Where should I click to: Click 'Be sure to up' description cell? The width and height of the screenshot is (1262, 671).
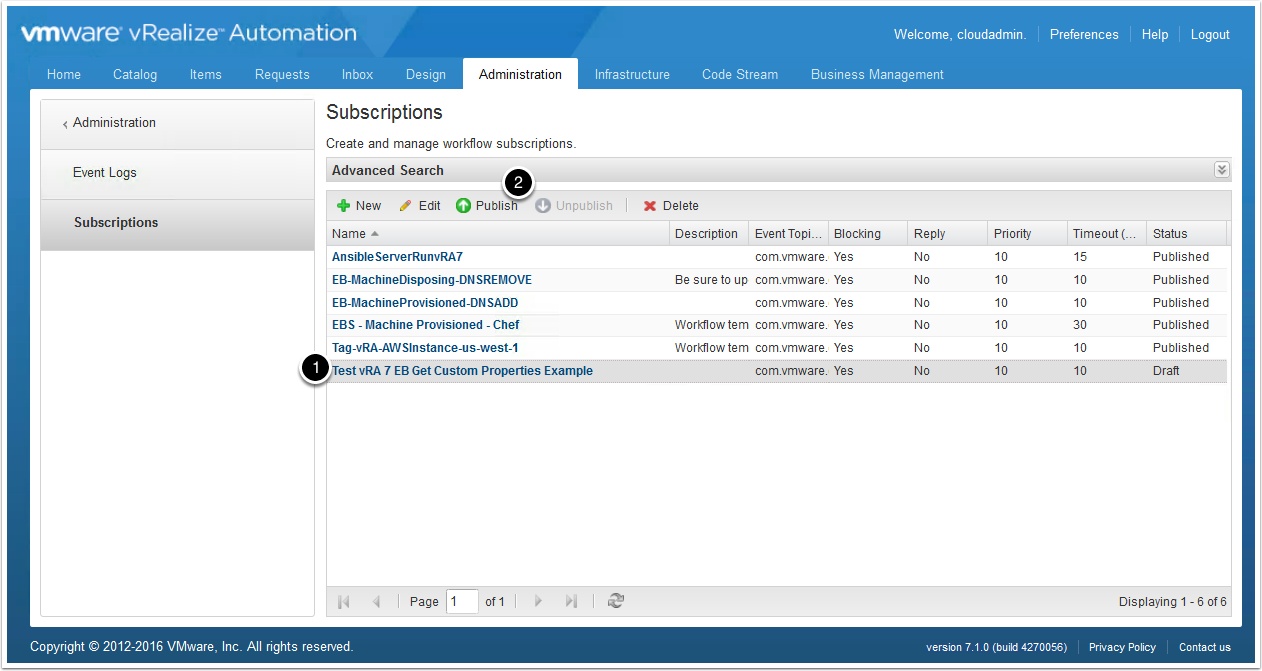[x=711, y=280]
